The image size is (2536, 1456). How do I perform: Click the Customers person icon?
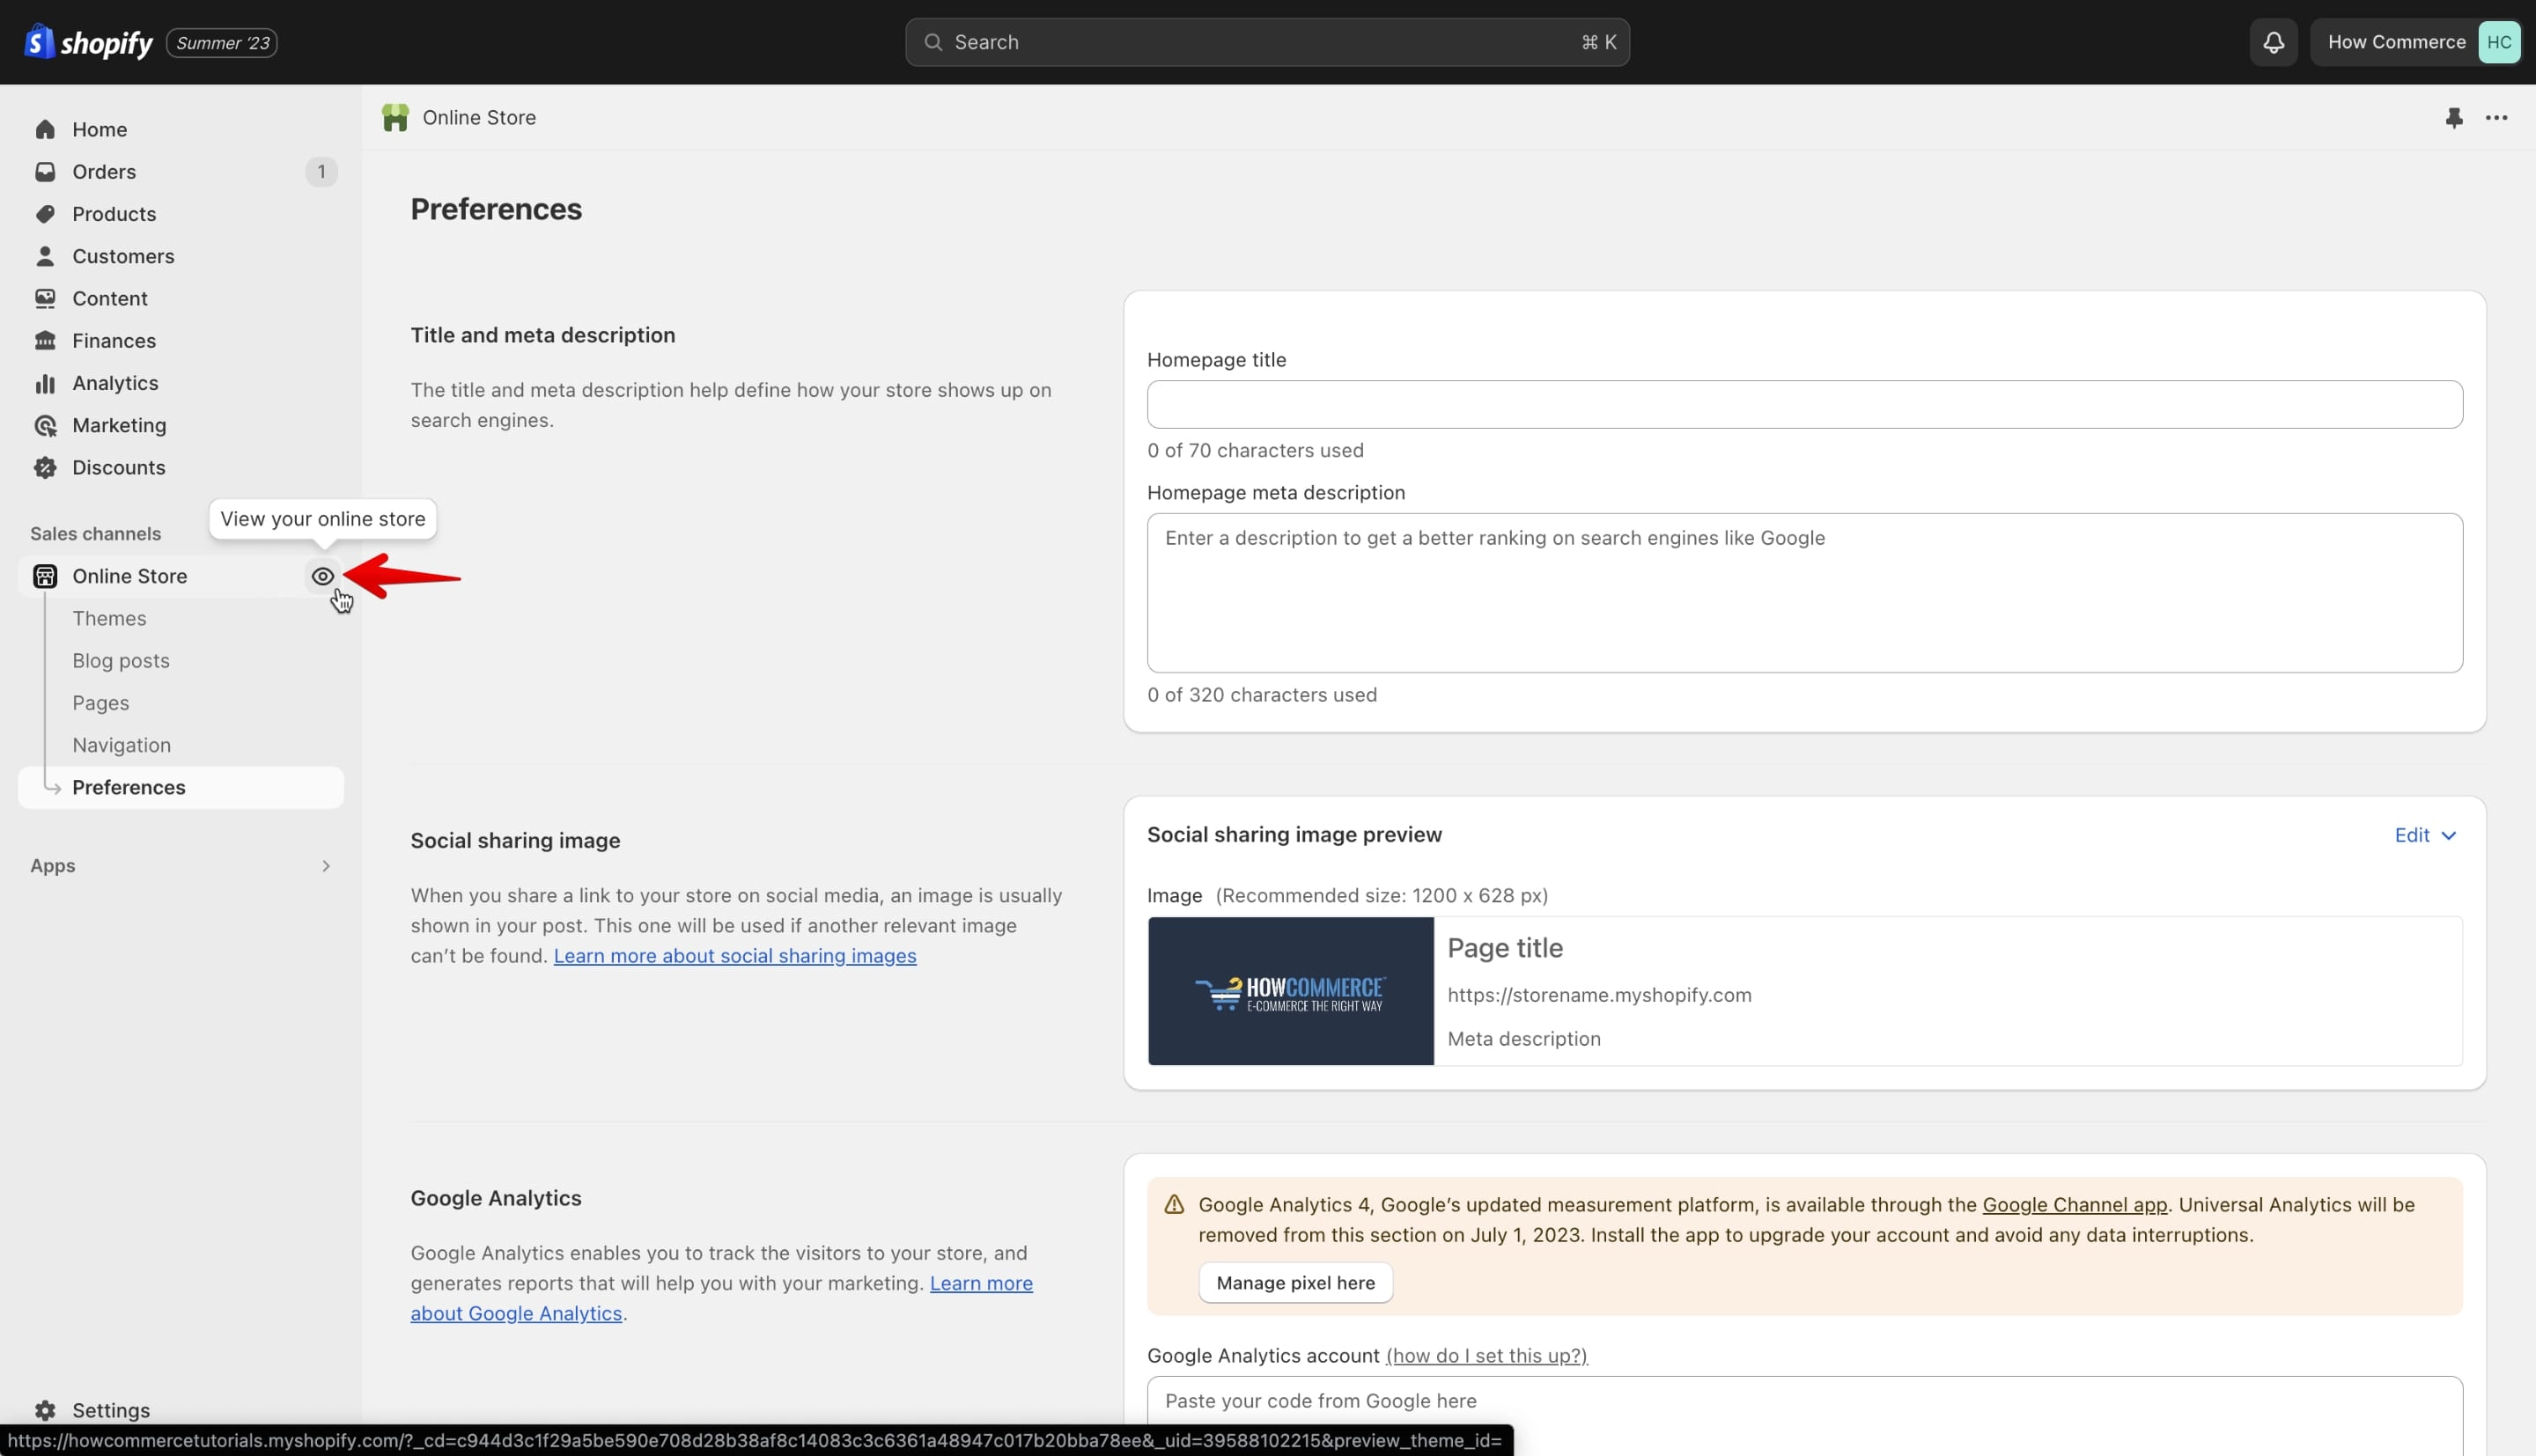pyautogui.click(x=45, y=256)
